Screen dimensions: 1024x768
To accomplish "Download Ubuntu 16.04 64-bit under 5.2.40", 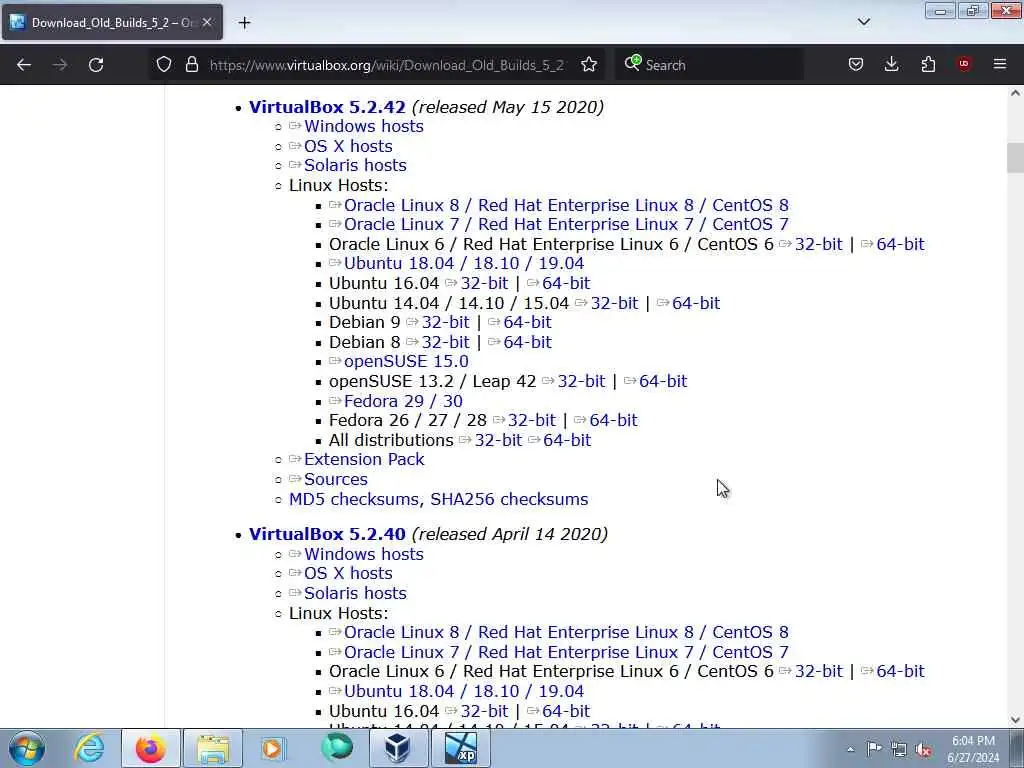I will pyautogui.click(x=566, y=711).
